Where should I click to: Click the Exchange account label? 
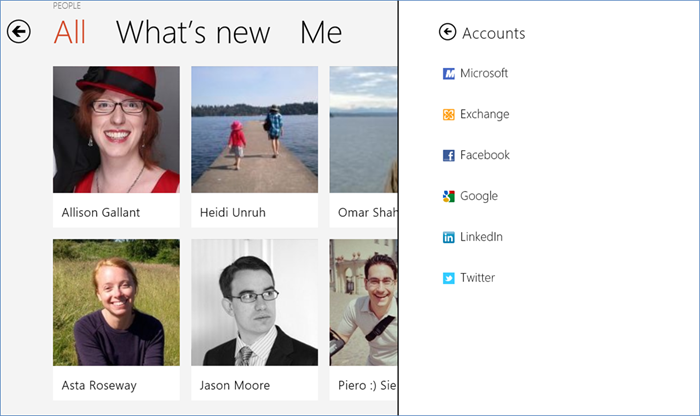(484, 114)
